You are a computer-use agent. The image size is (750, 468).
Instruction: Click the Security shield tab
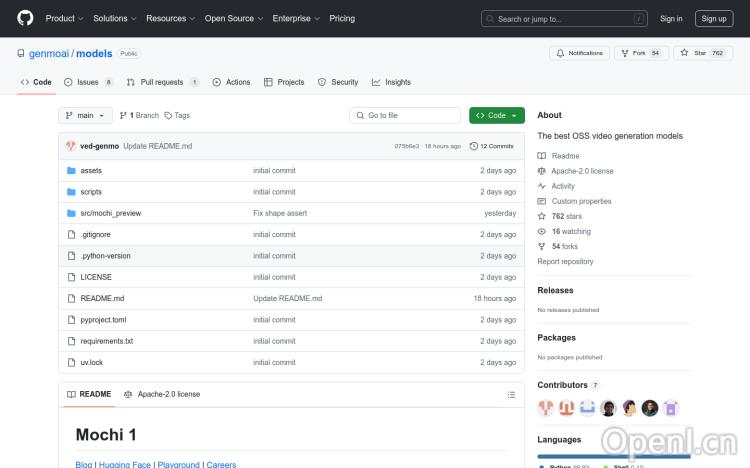coord(338,82)
